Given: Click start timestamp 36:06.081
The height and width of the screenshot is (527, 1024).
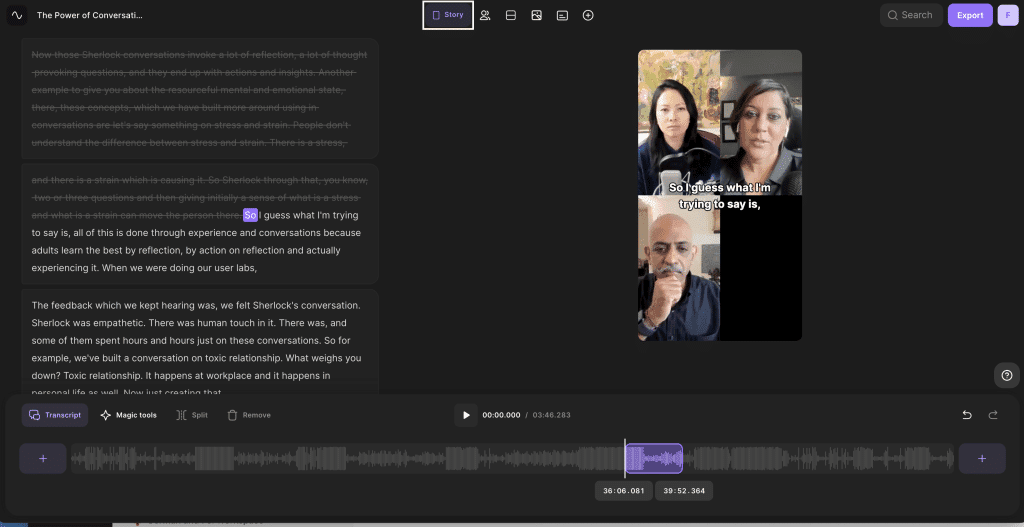Looking at the screenshot, I should tap(624, 491).
